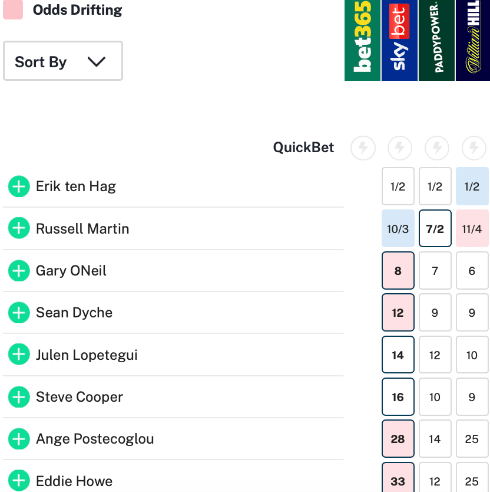Image resolution: width=490 pixels, height=492 pixels.
Task: Toggle QuickBet lightning for Paddy Power column
Action: tap(437, 147)
